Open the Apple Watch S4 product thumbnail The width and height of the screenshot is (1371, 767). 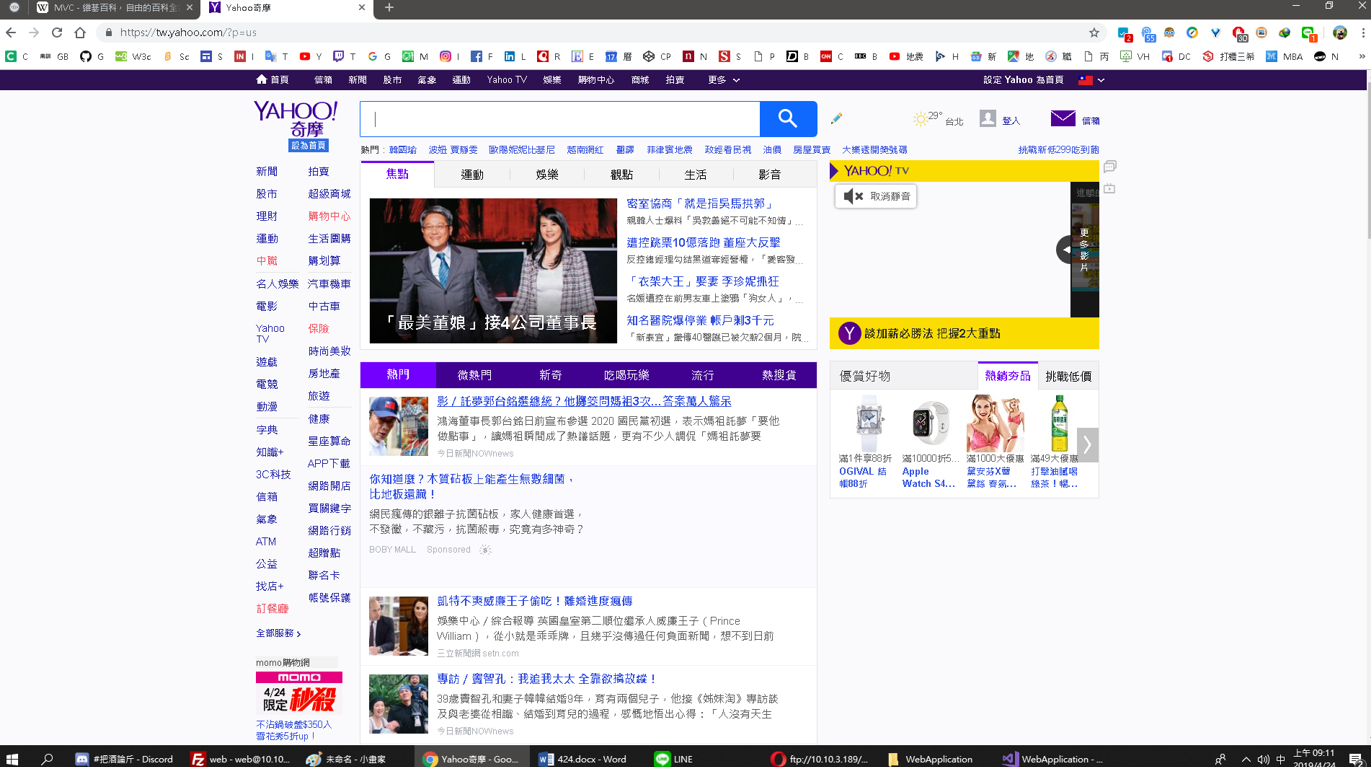929,422
